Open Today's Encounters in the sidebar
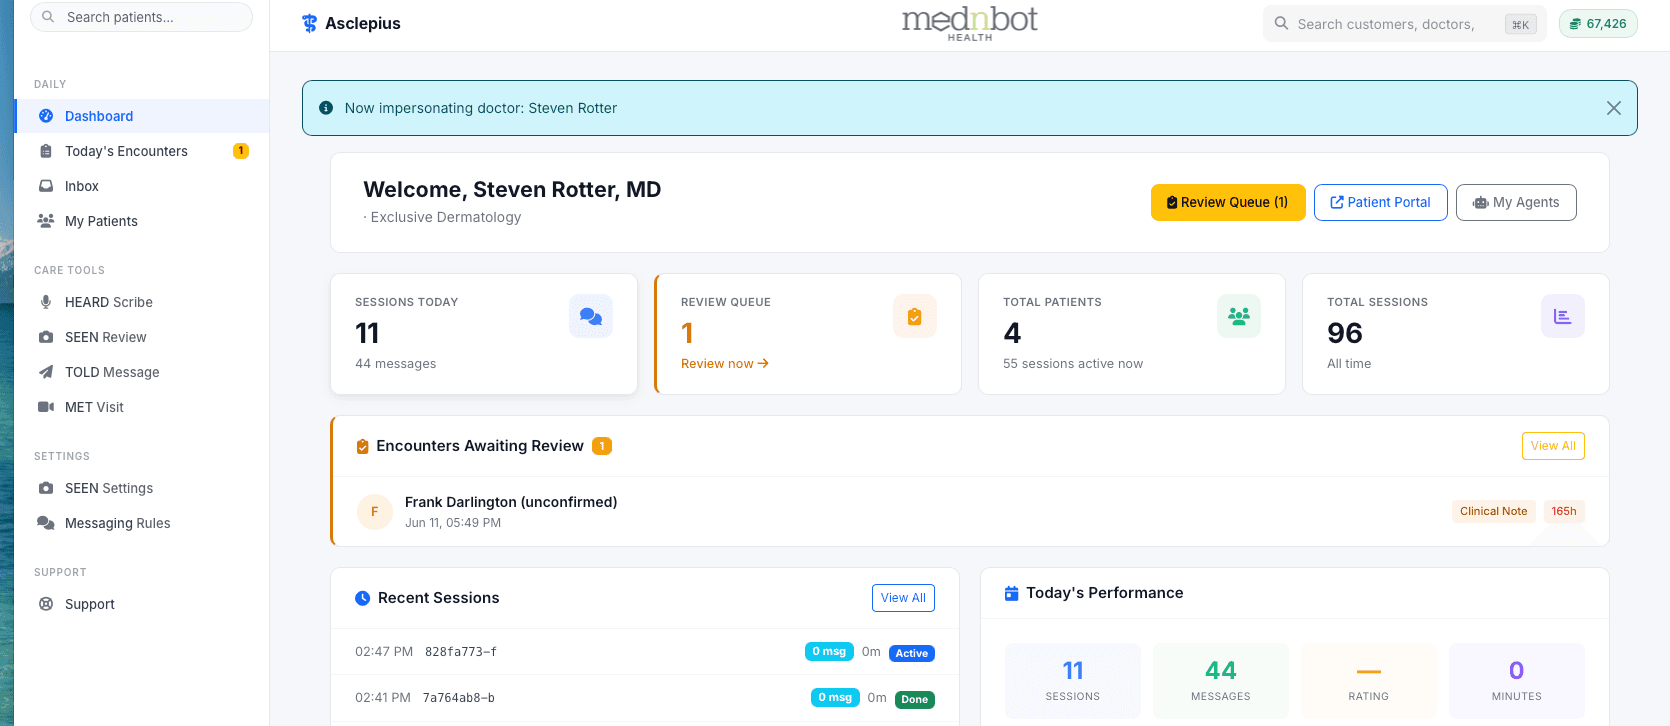The height and width of the screenshot is (726, 1670). 142,151
